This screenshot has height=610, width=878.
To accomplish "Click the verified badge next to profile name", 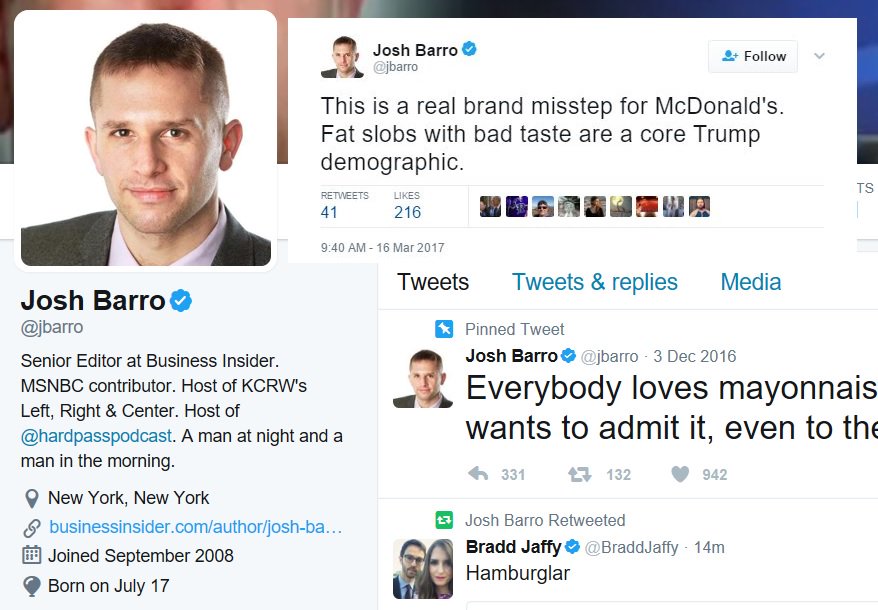I will pyautogui.click(x=181, y=301).
